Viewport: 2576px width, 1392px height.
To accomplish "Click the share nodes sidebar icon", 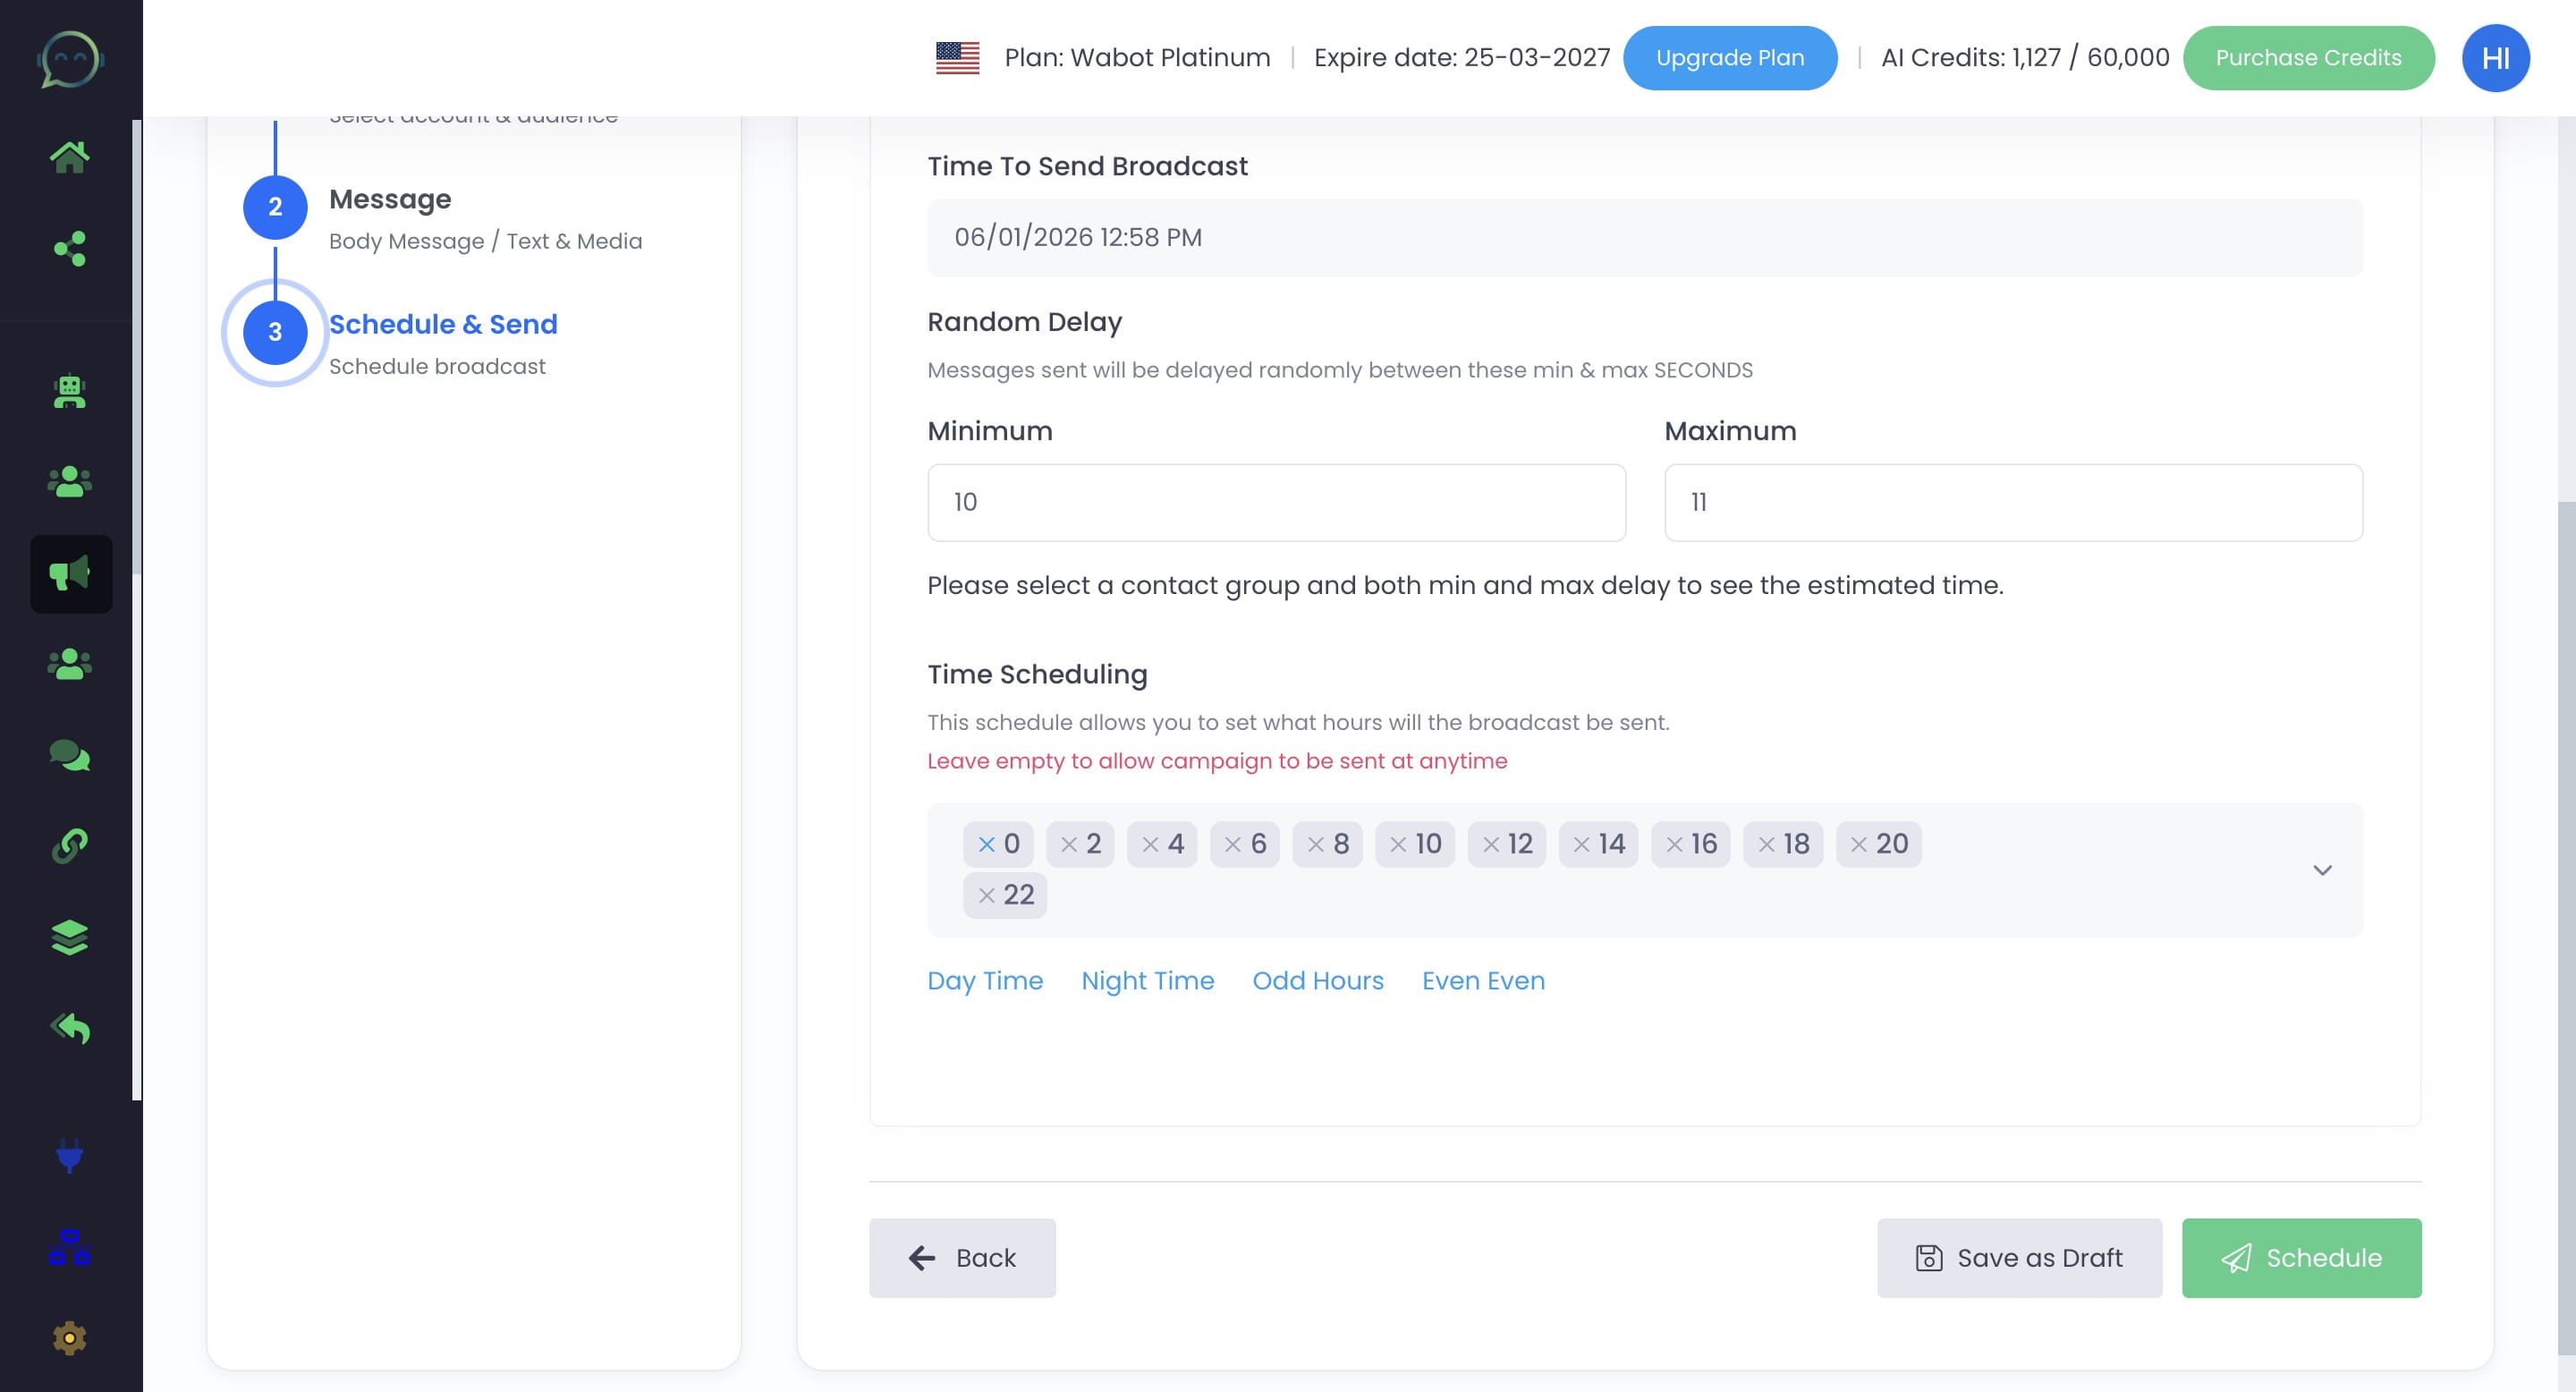I will pyautogui.click(x=70, y=248).
